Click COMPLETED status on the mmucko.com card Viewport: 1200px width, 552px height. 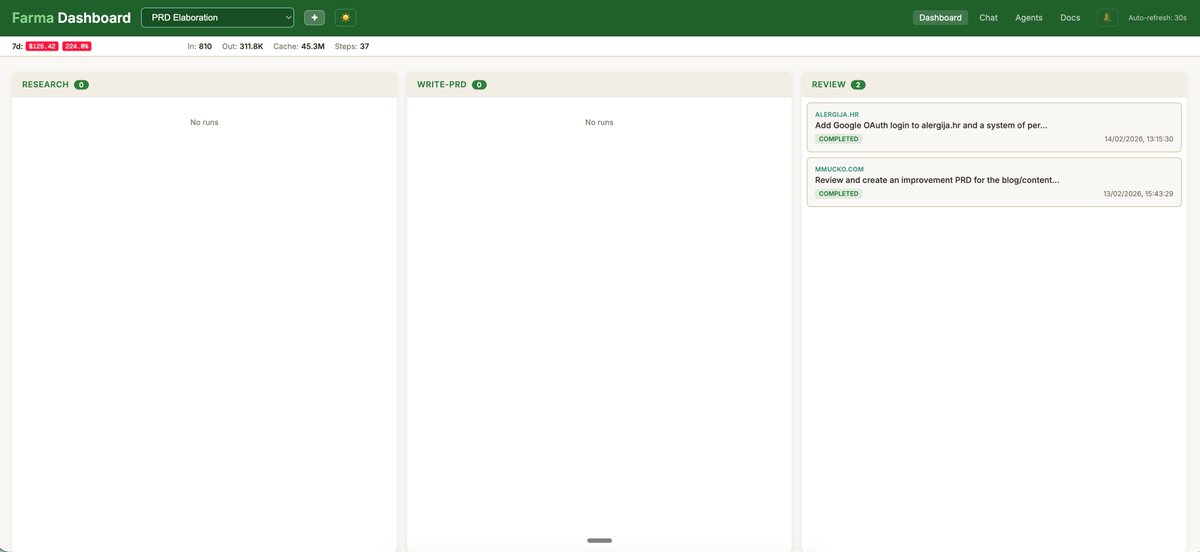point(838,193)
